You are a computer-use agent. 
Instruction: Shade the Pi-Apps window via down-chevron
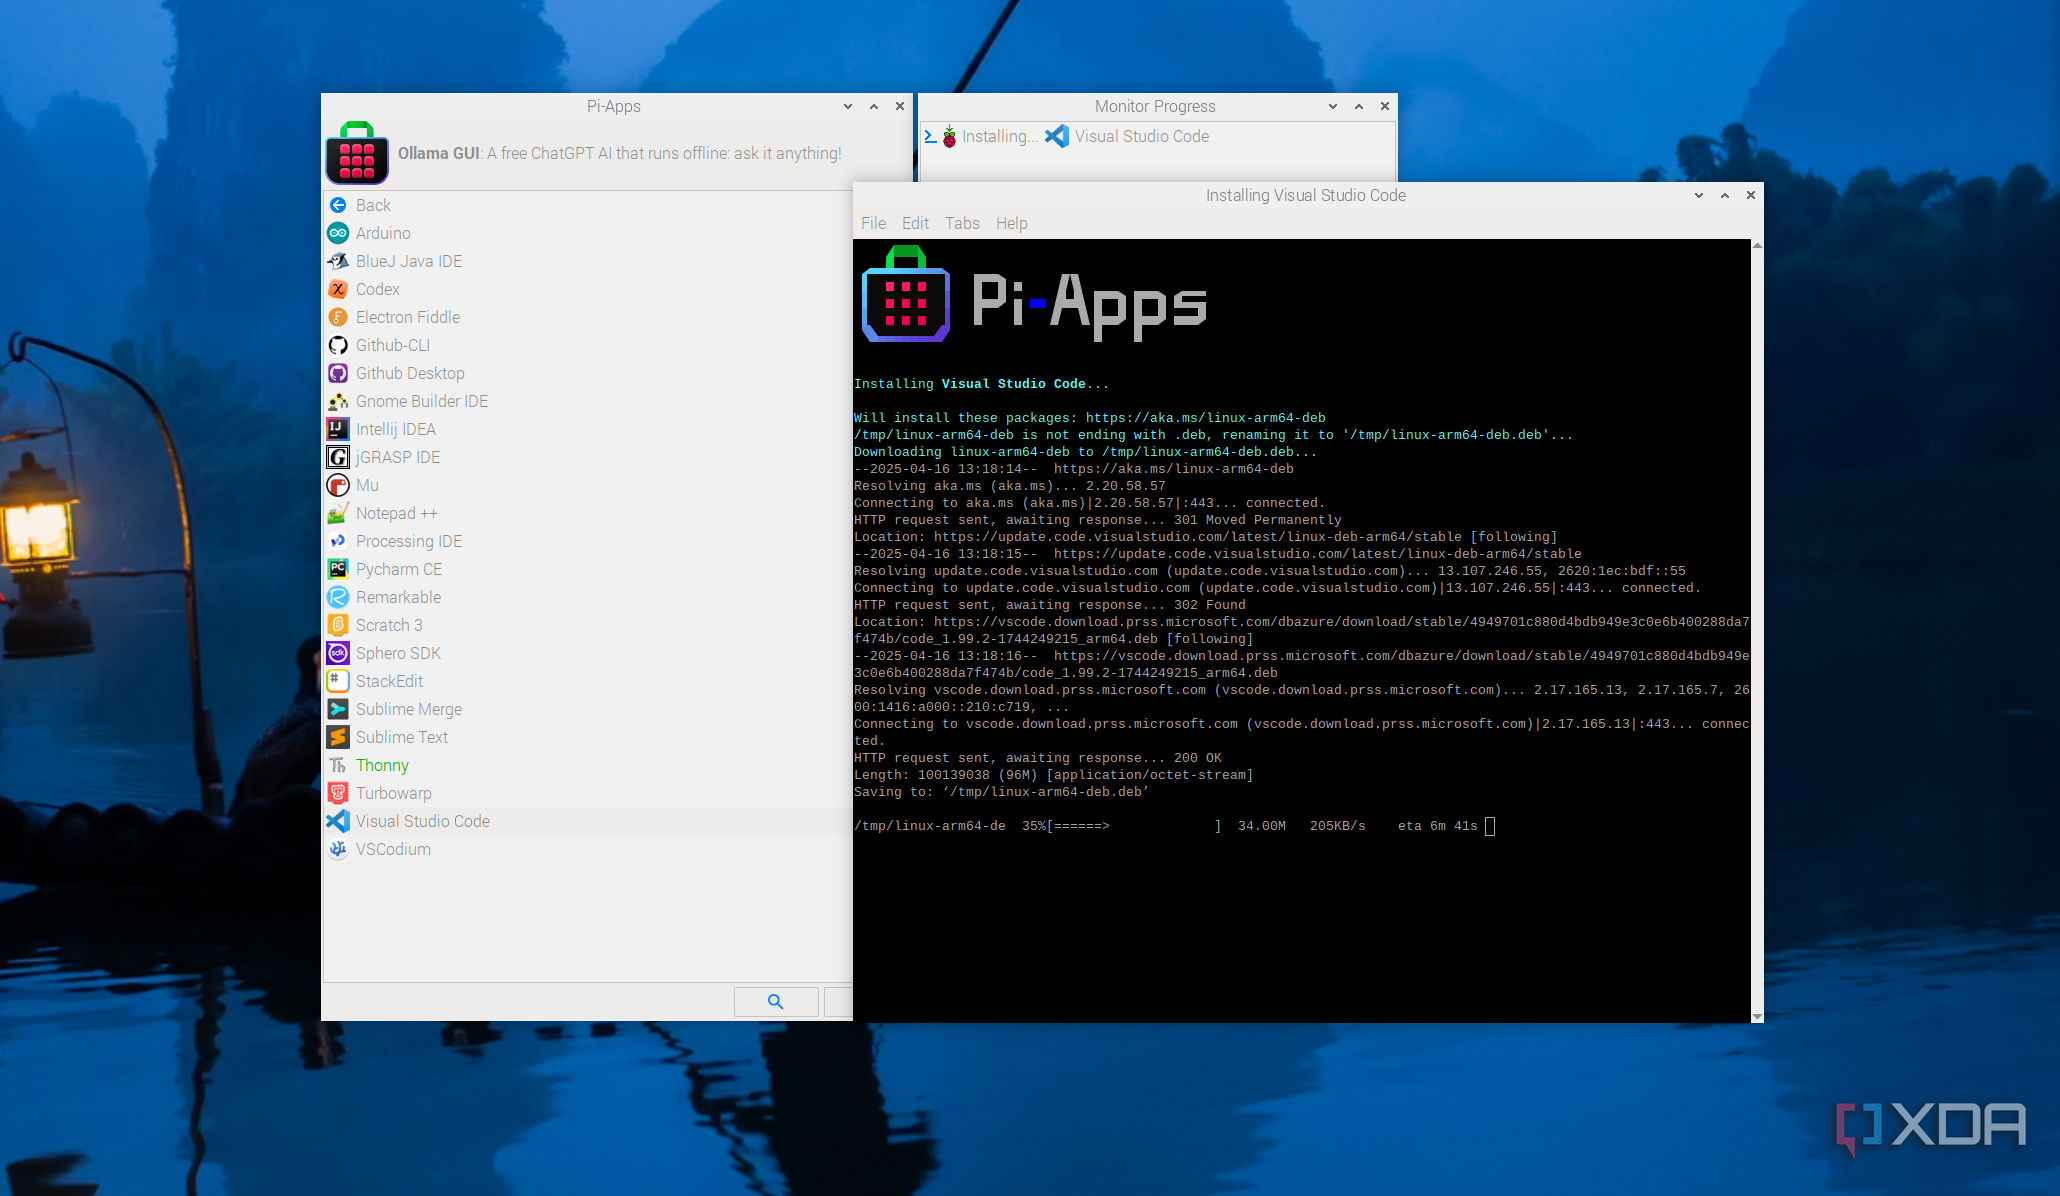click(848, 106)
